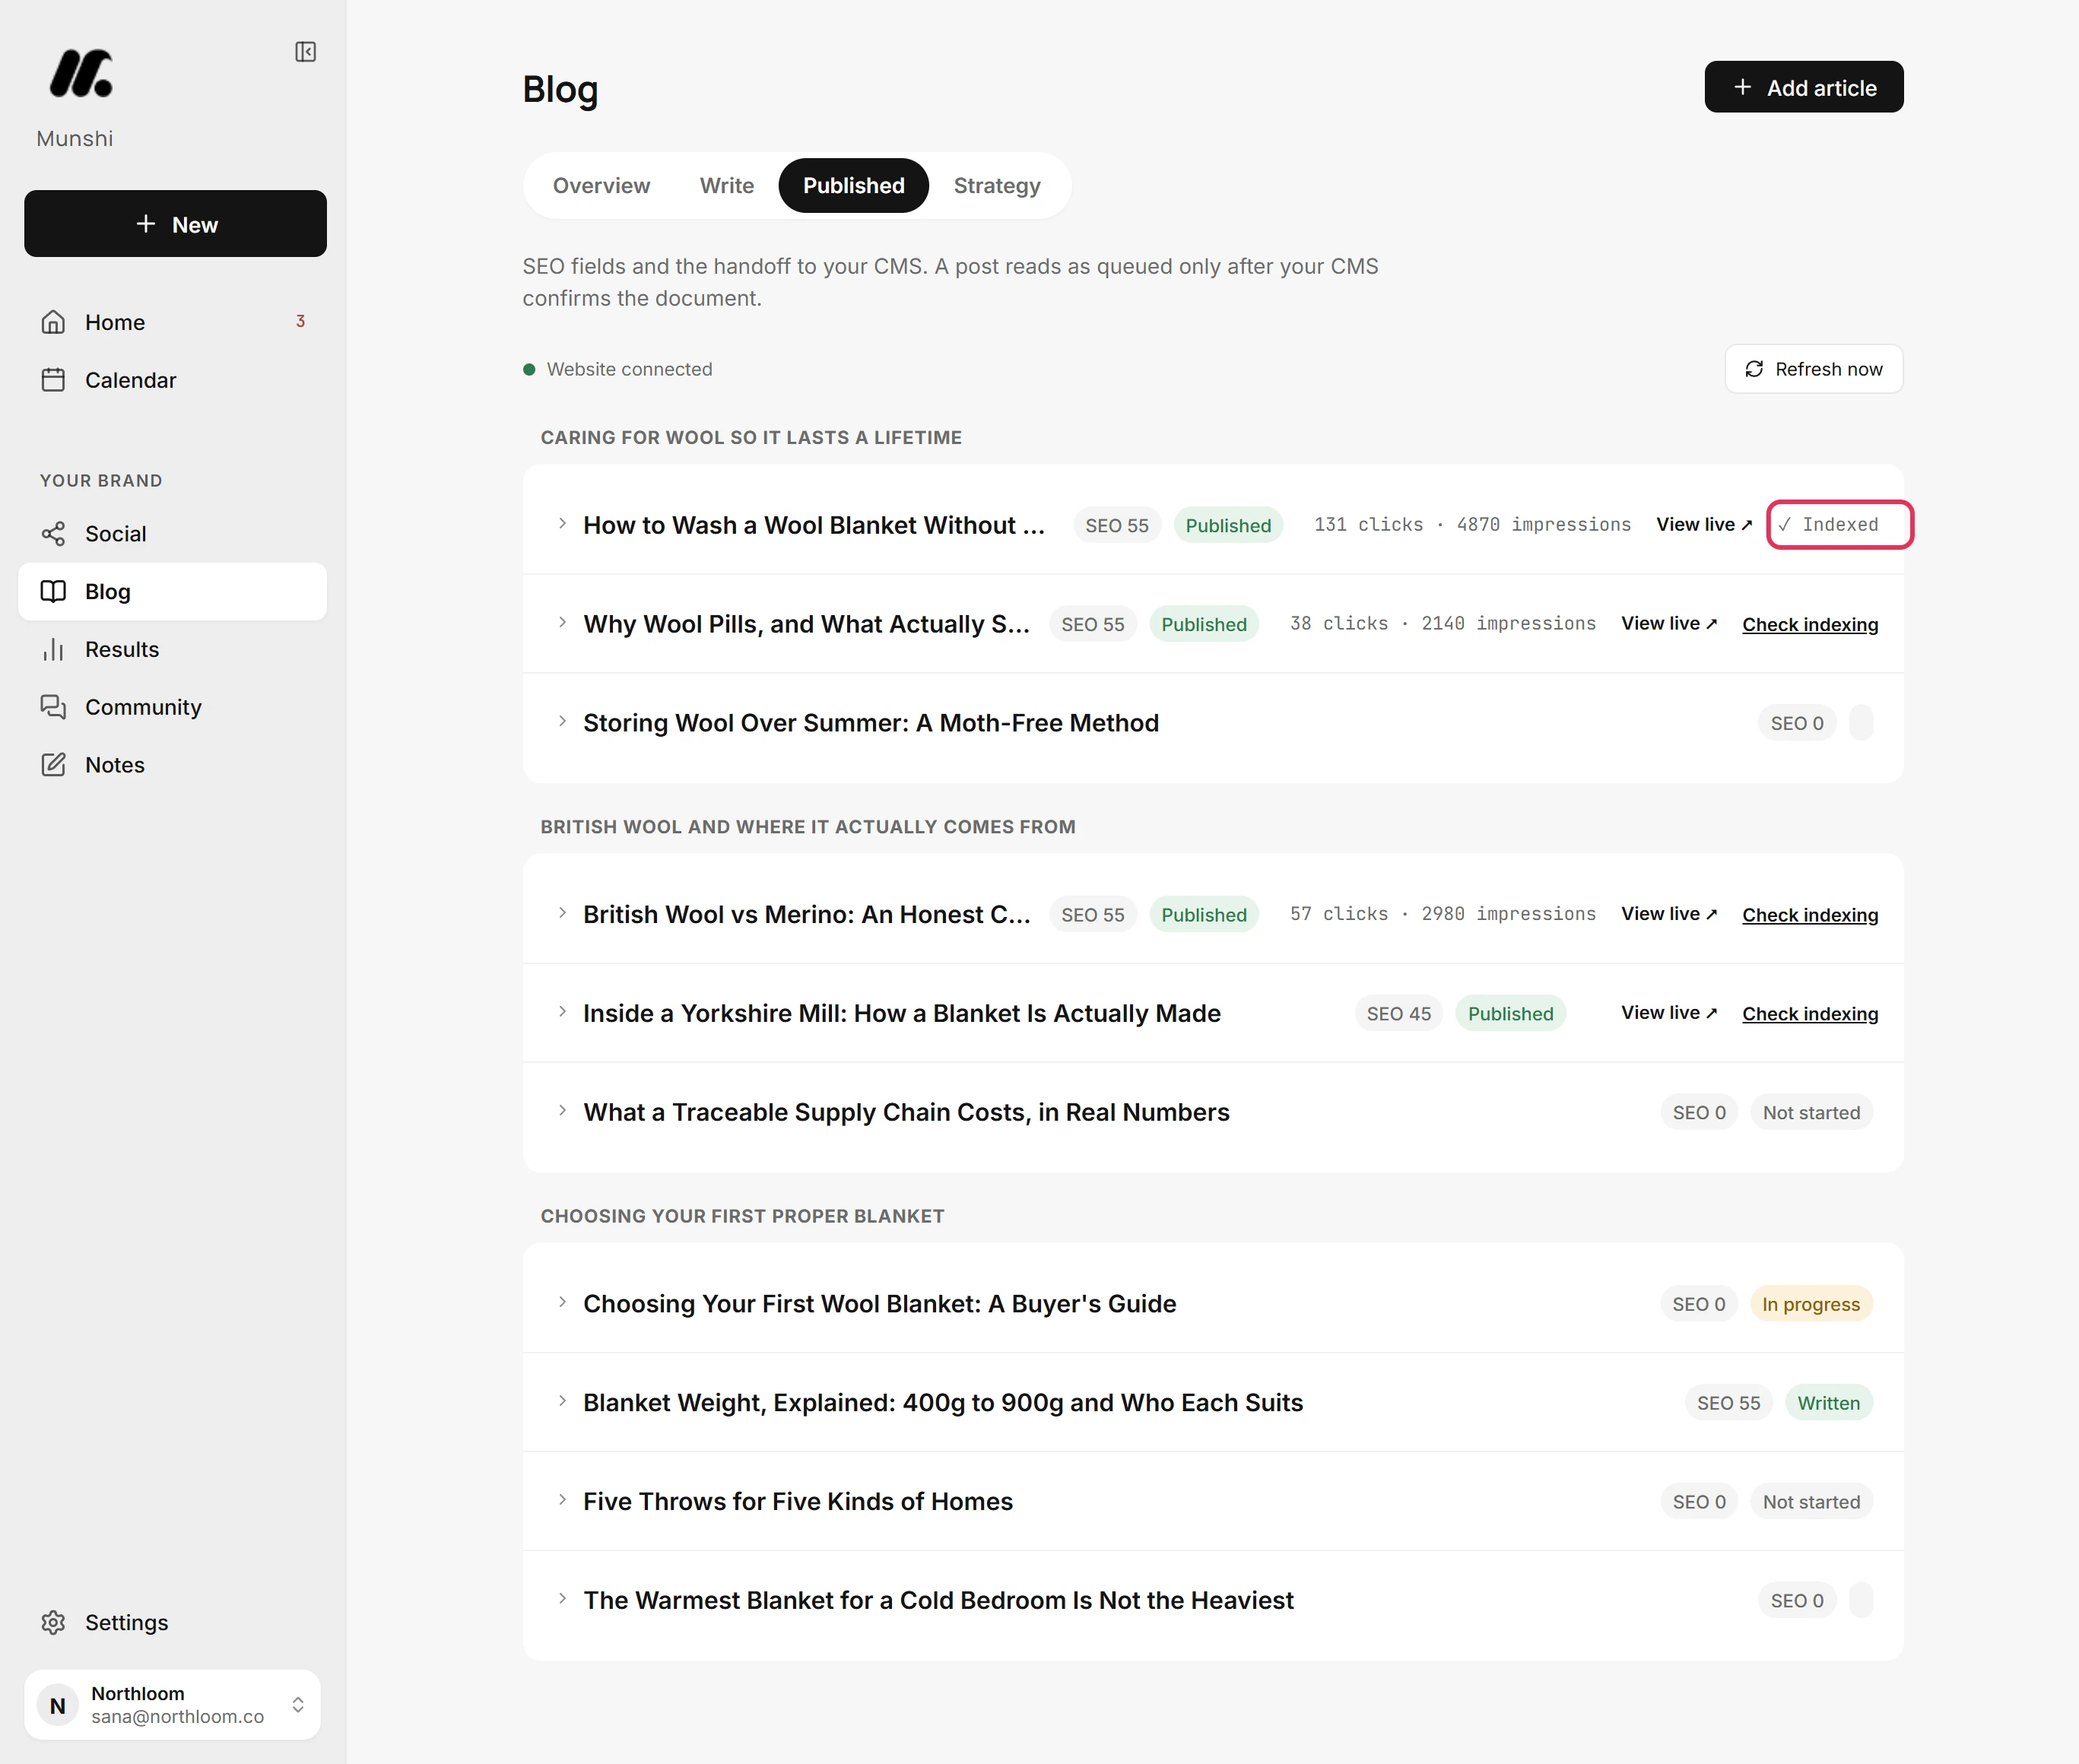
Task: Click the Calendar icon in sidebar
Action: [53, 380]
